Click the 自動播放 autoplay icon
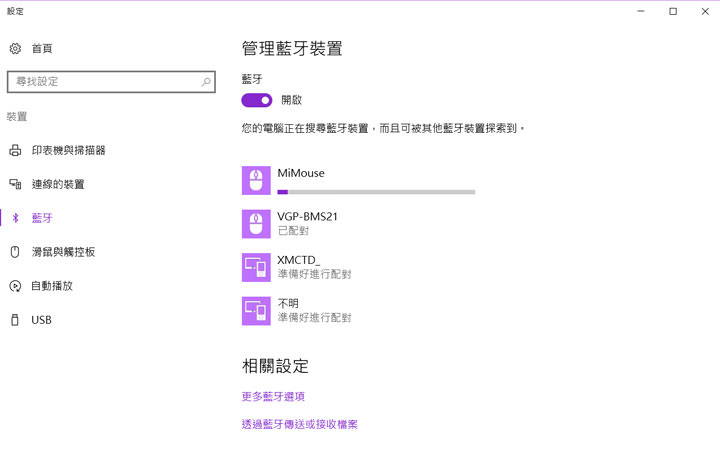 tap(15, 286)
